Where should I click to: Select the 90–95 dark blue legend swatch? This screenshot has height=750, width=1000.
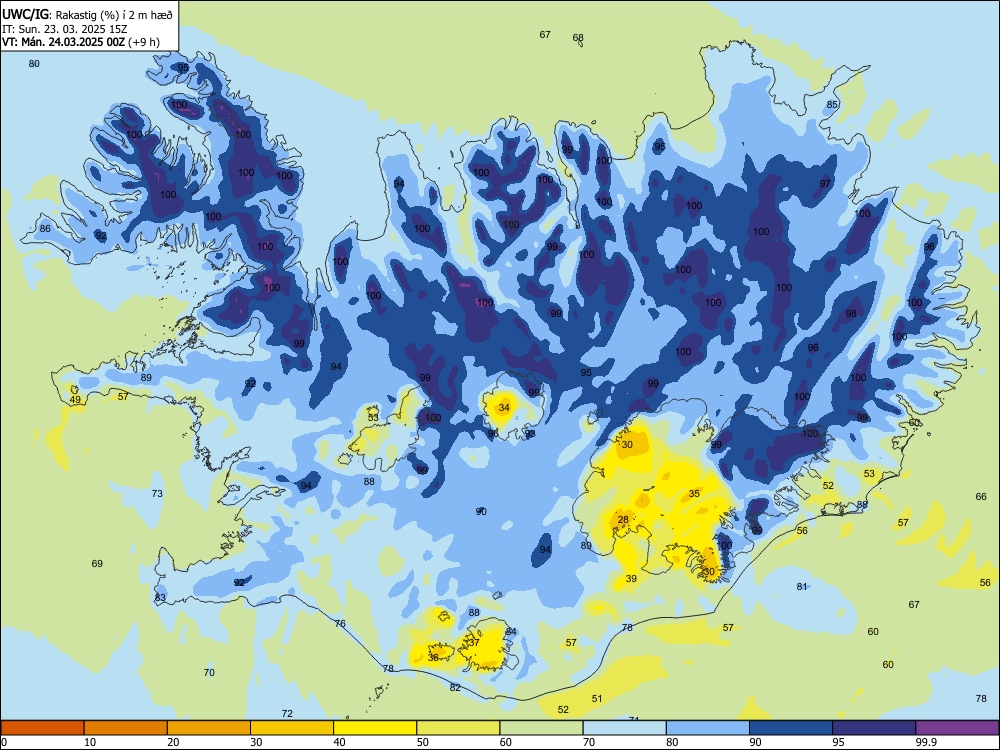pos(791,728)
